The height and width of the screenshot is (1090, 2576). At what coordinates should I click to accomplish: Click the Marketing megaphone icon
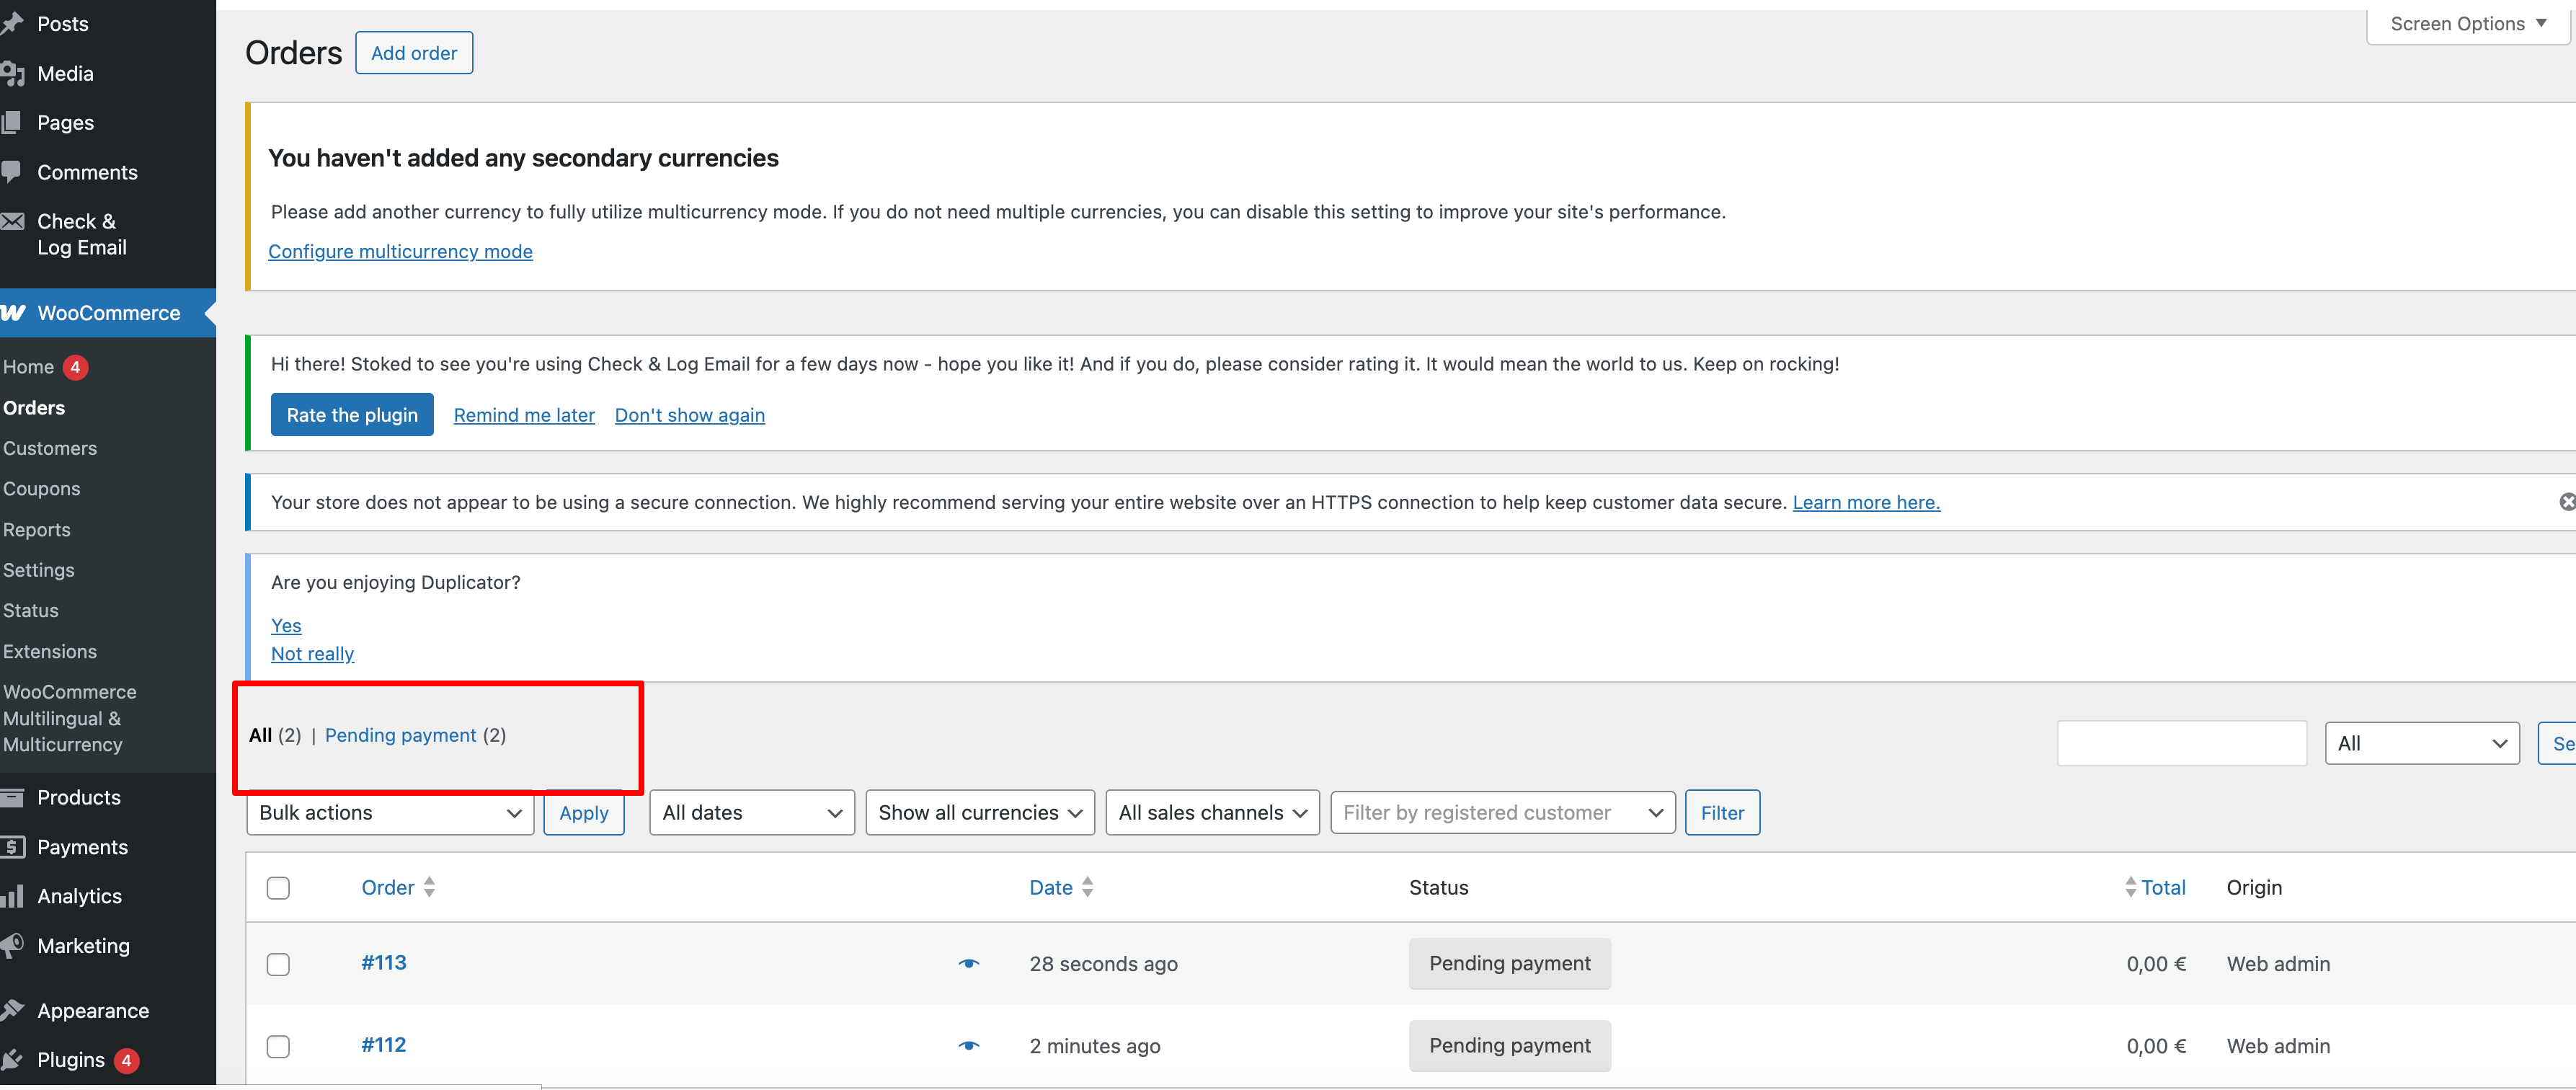[x=12, y=945]
